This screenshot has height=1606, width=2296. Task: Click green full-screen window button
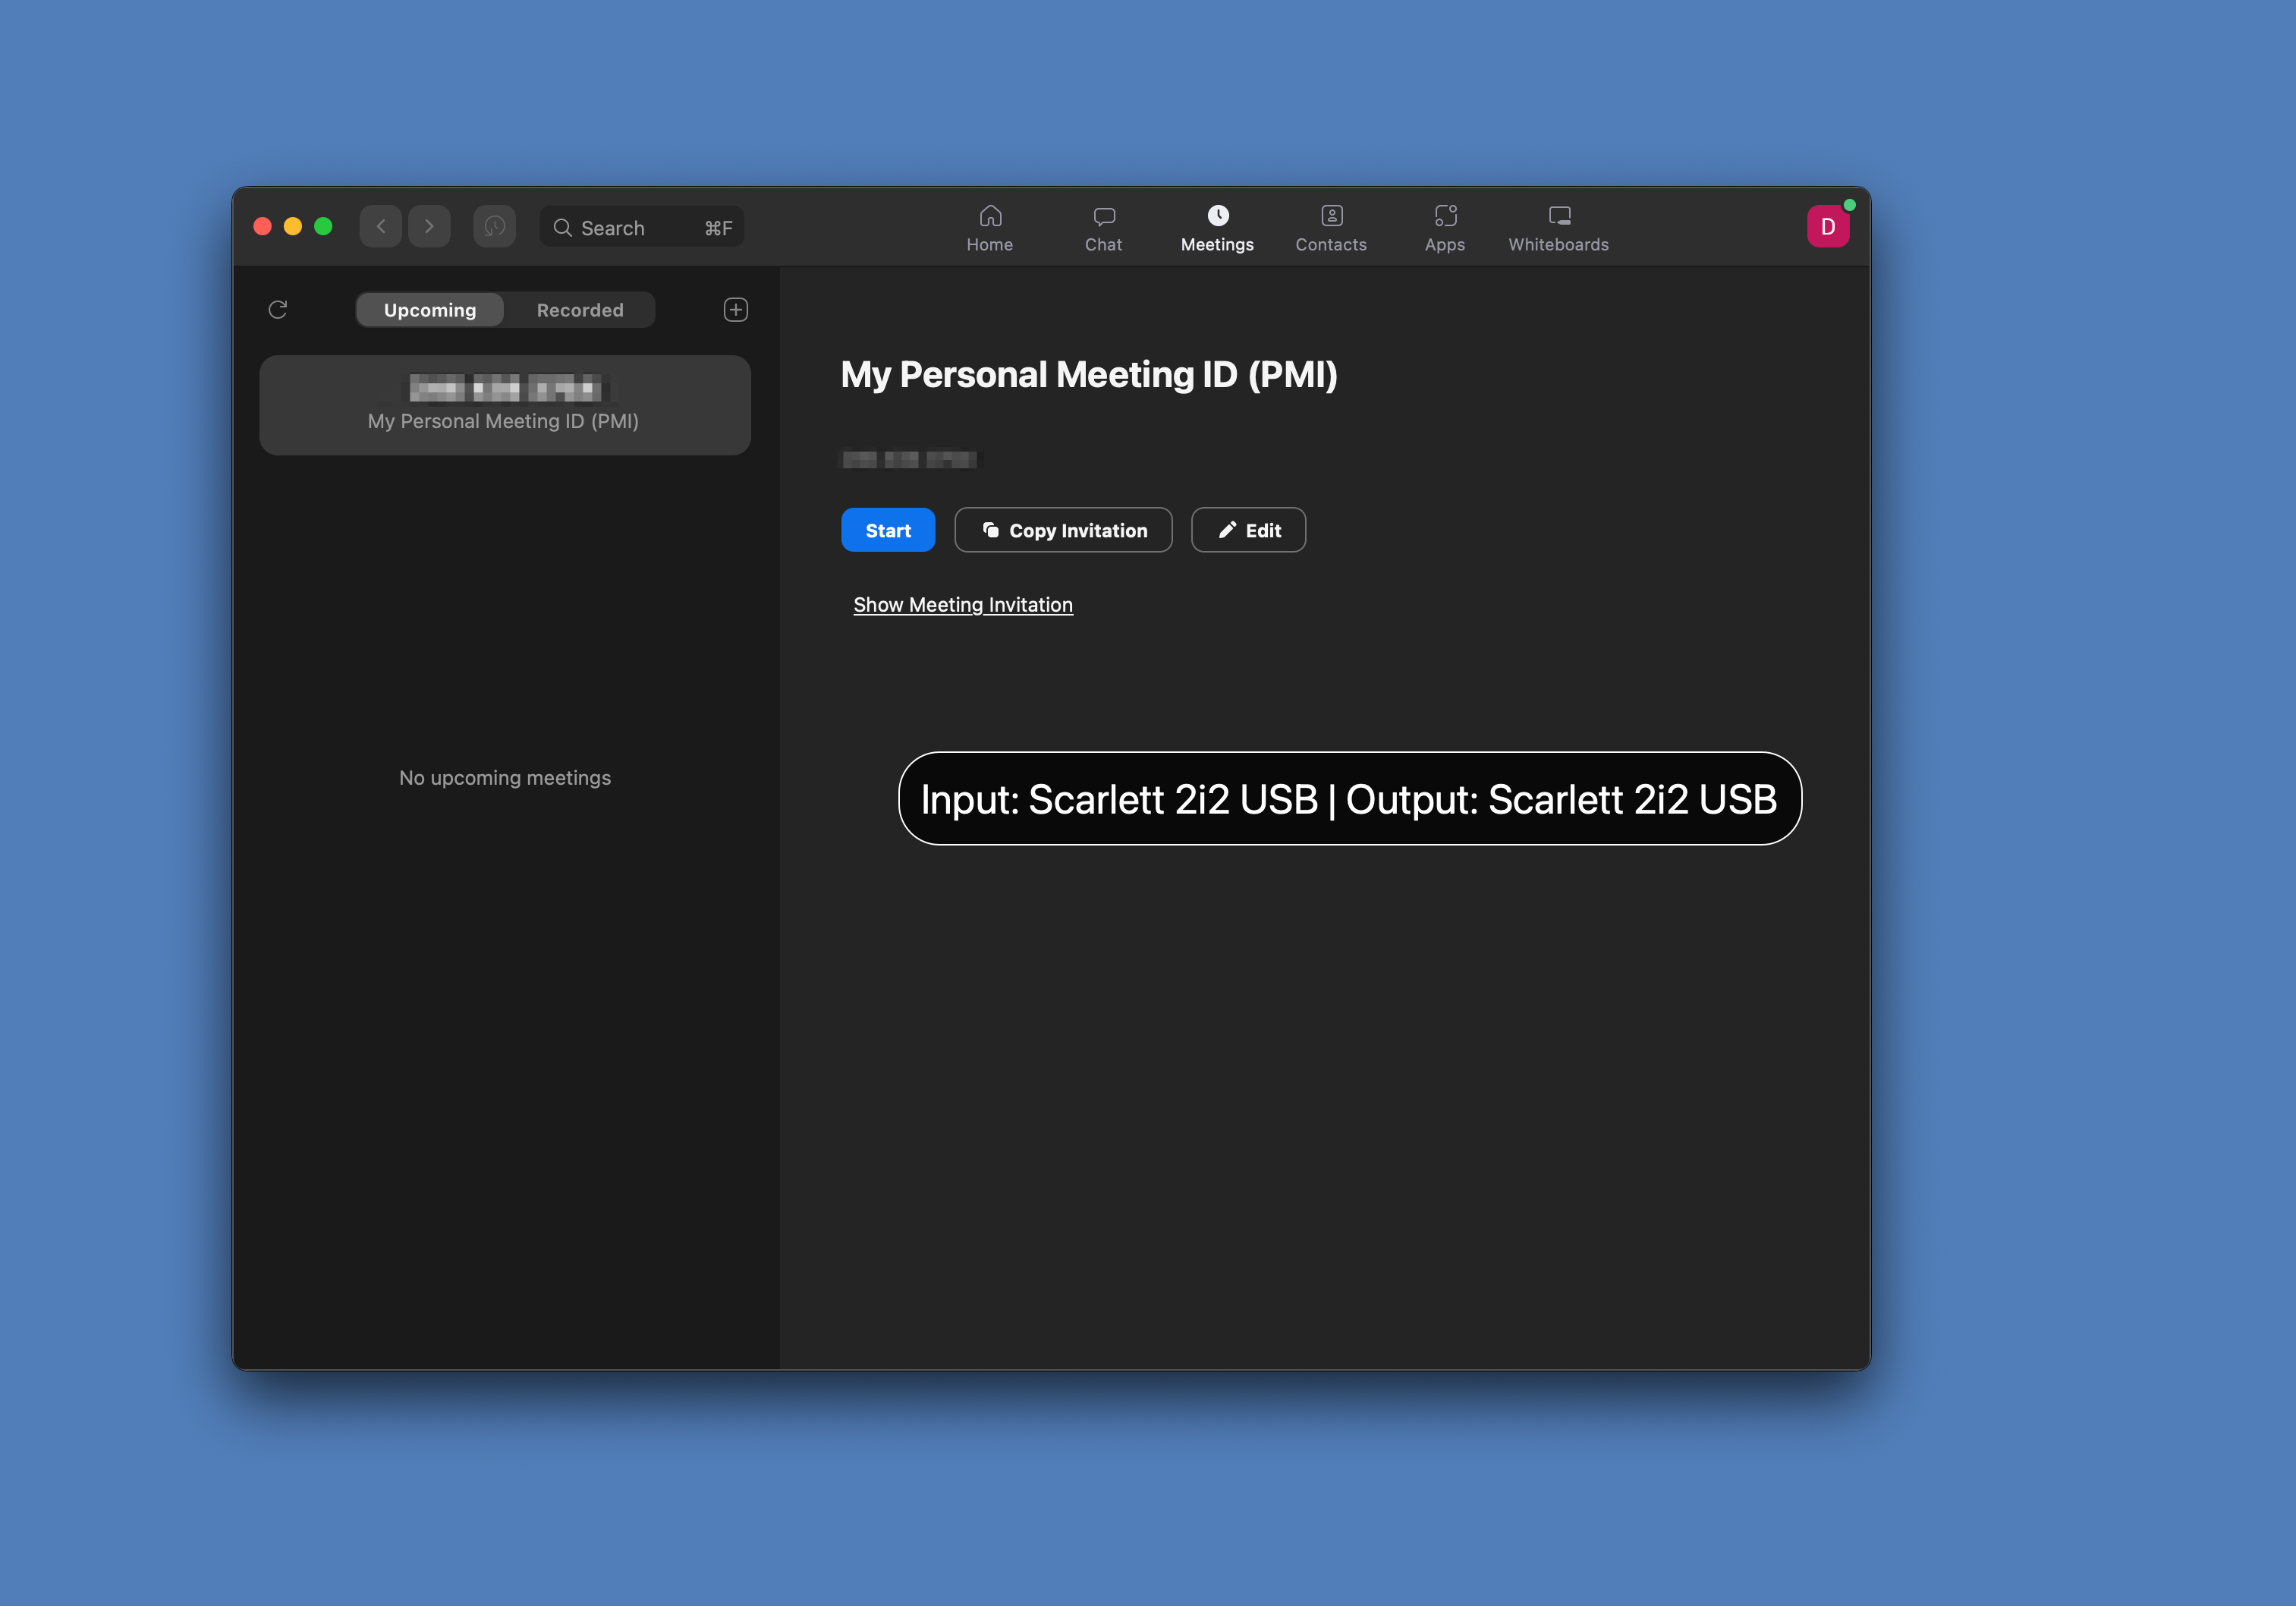323,227
